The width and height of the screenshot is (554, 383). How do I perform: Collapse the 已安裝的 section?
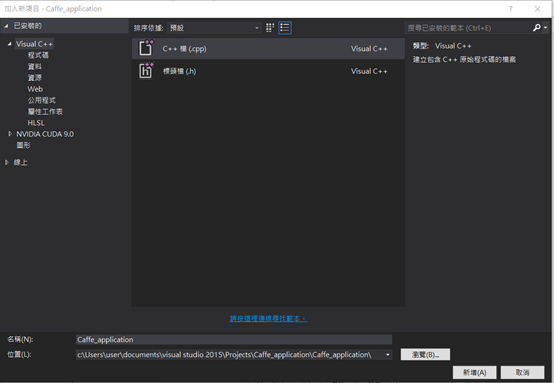(6, 26)
